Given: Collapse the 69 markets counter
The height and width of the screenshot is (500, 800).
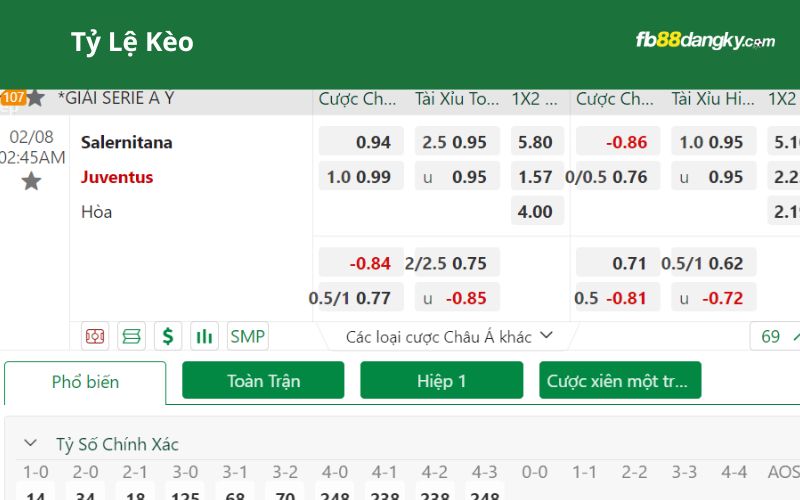Looking at the screenshot, I should pyautogui.click(x=775, y=336).
